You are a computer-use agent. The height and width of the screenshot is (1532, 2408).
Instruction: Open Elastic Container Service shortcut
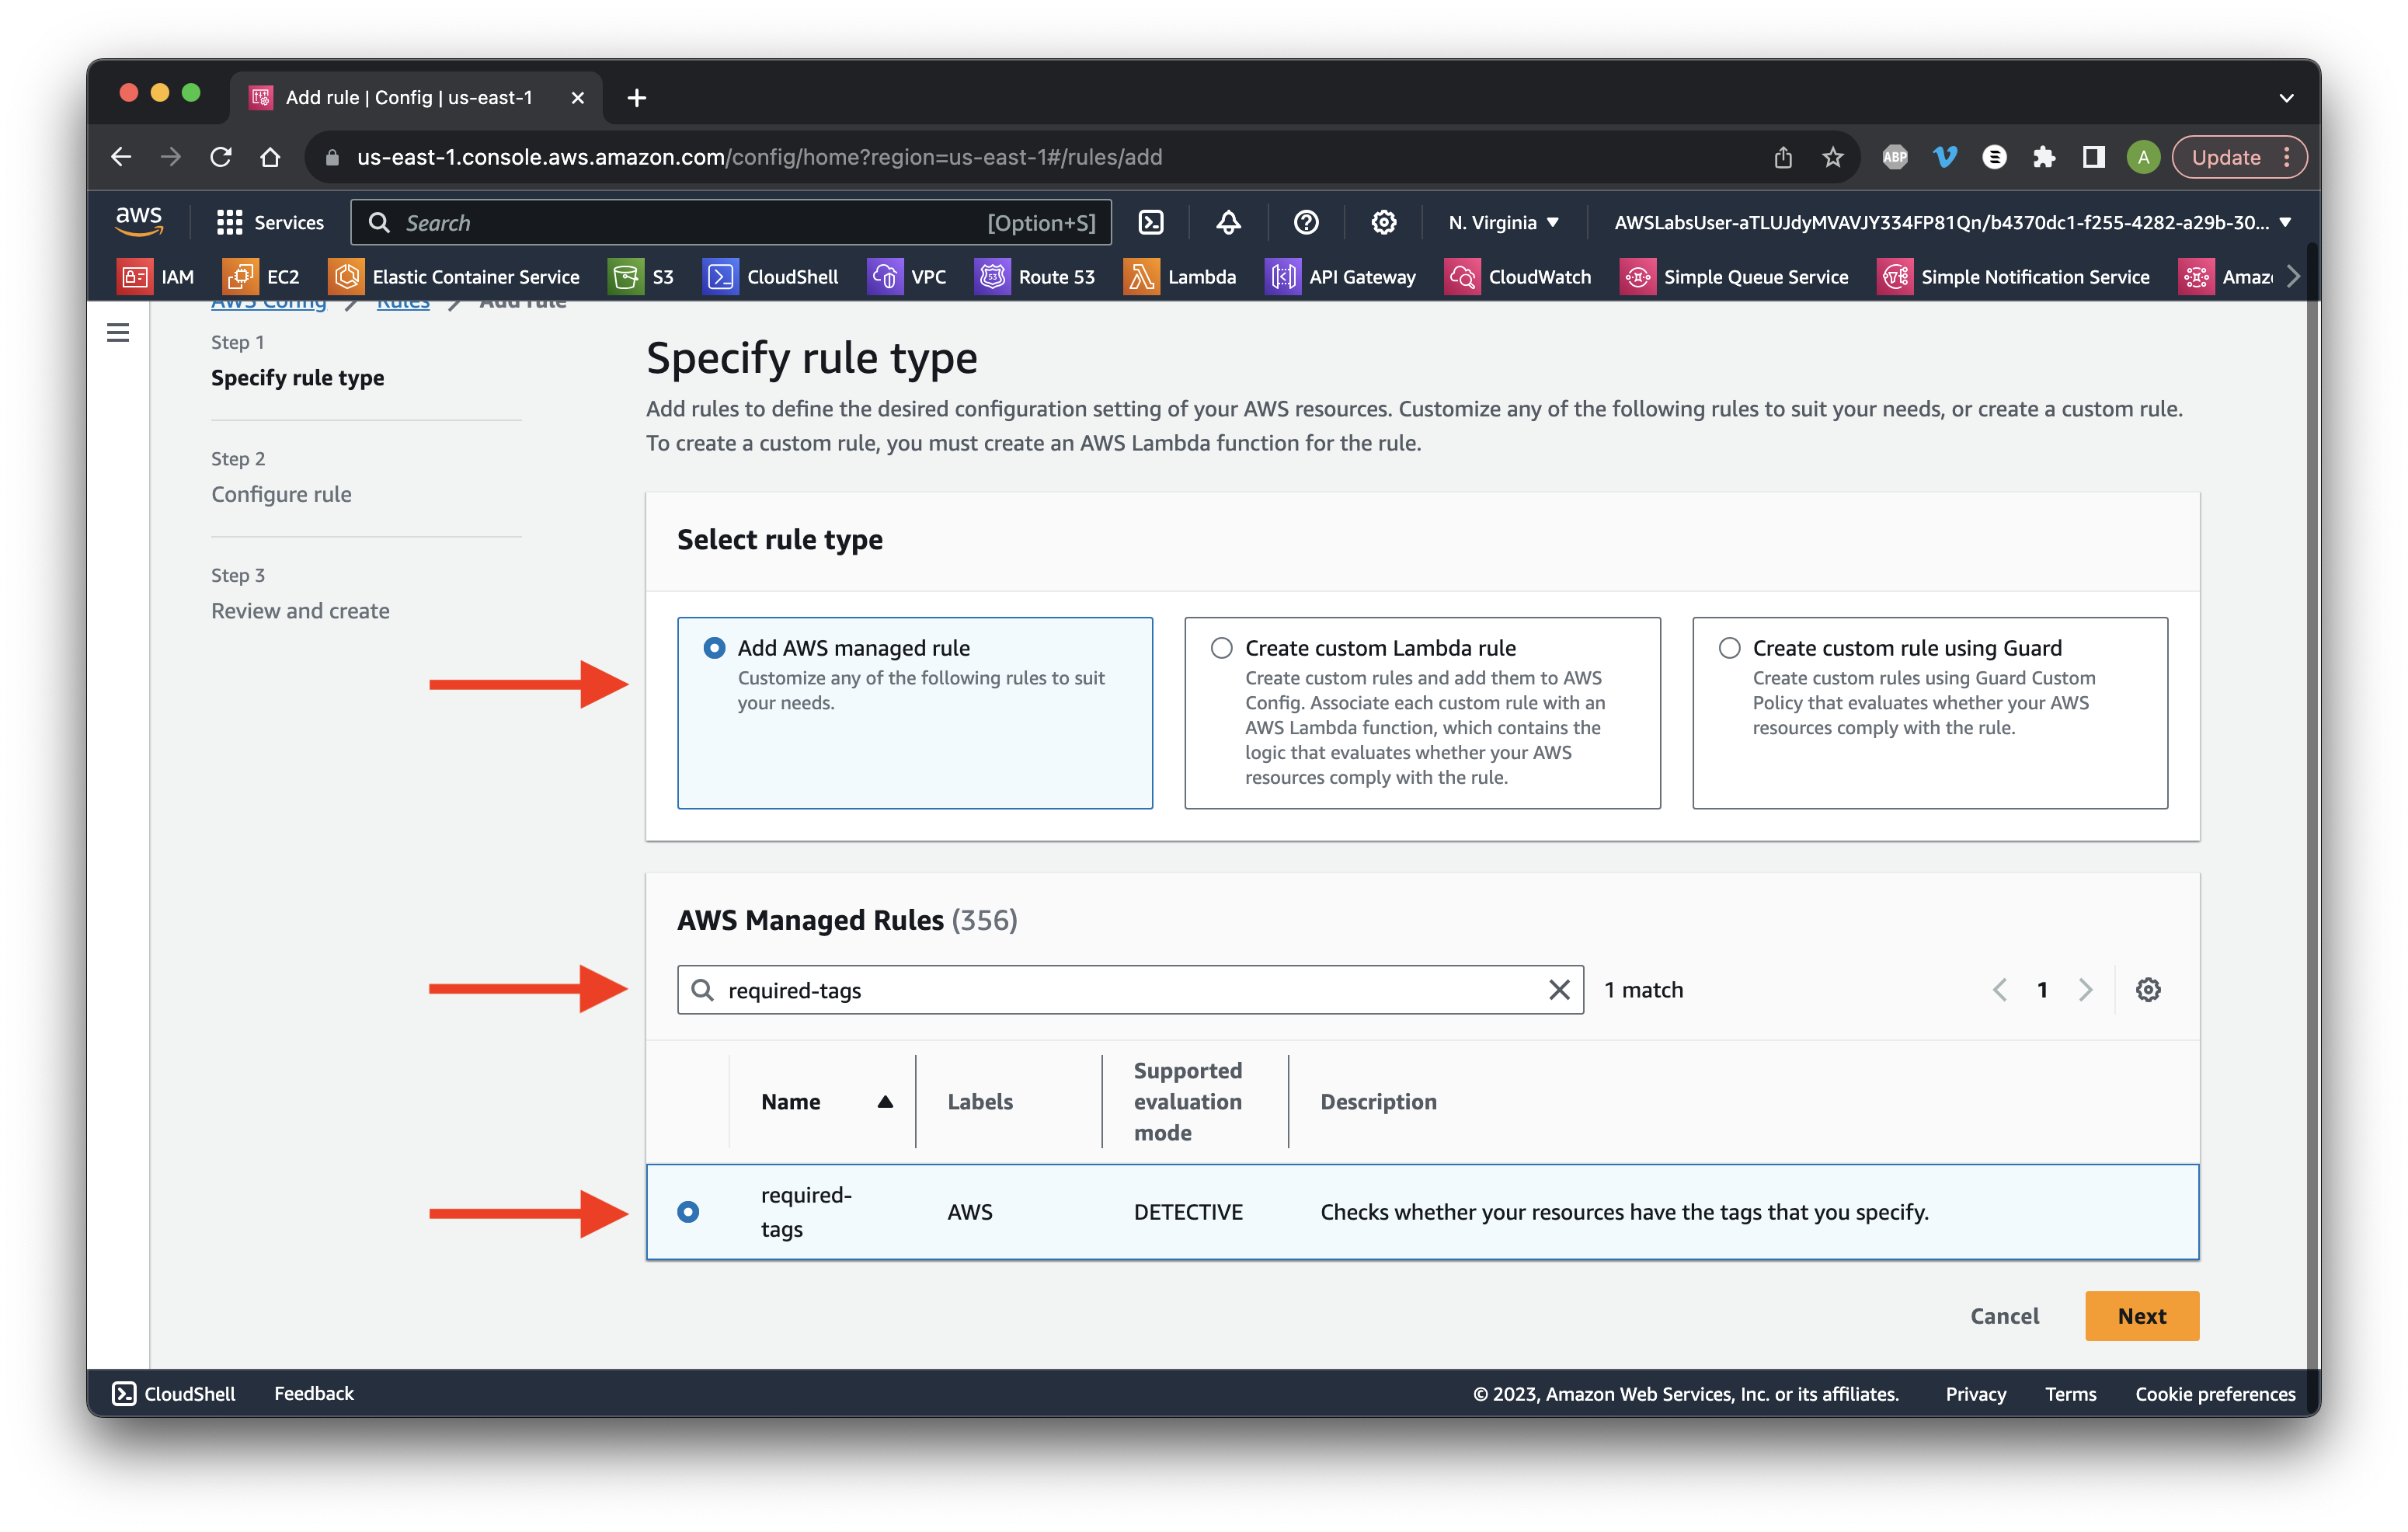point(455,276)
